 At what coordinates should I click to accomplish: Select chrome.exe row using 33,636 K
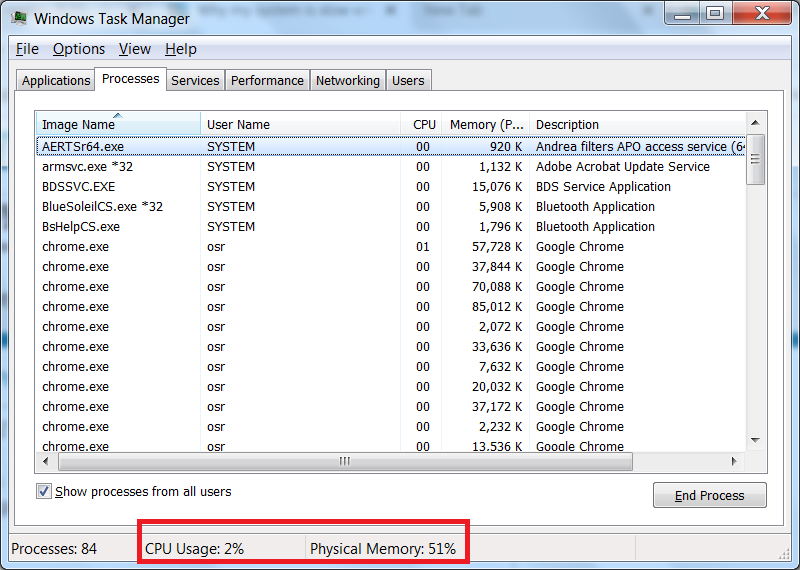(391, 346)
